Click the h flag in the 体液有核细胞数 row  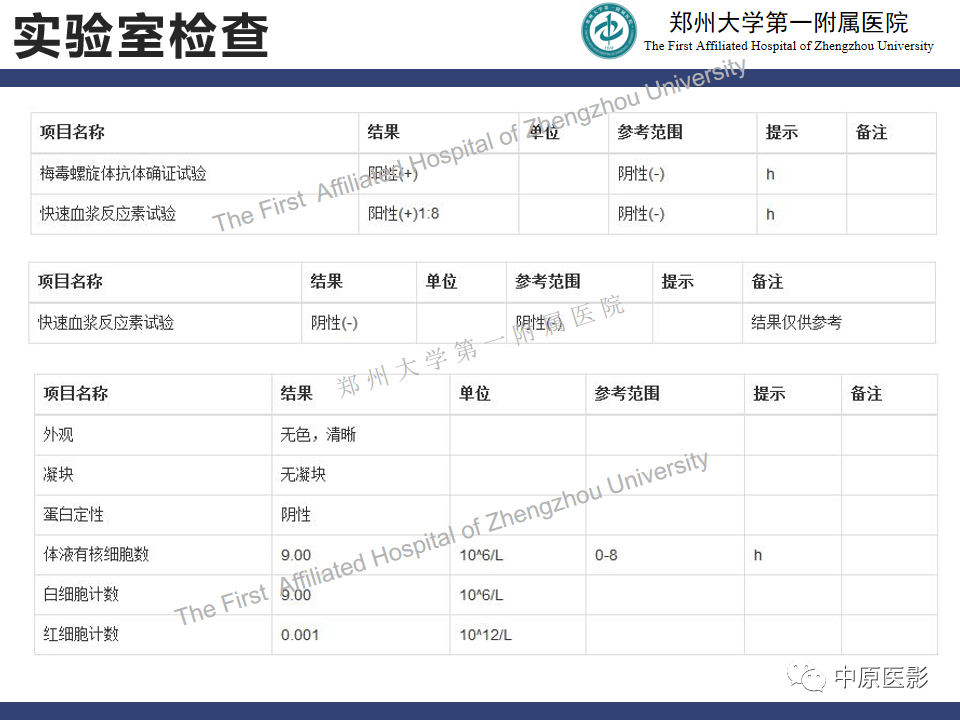point(758,555)
